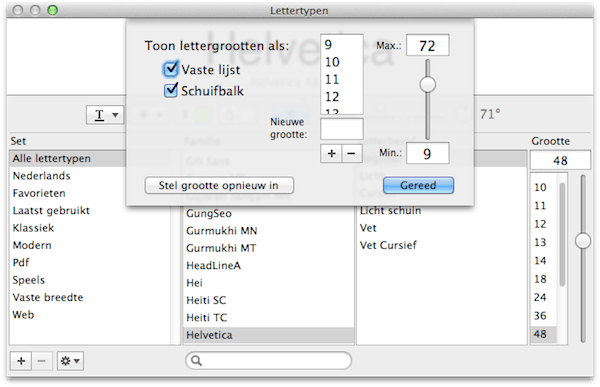Select Helvetica font family
This screenshot has height=387, width=600.
pos(269,335)
